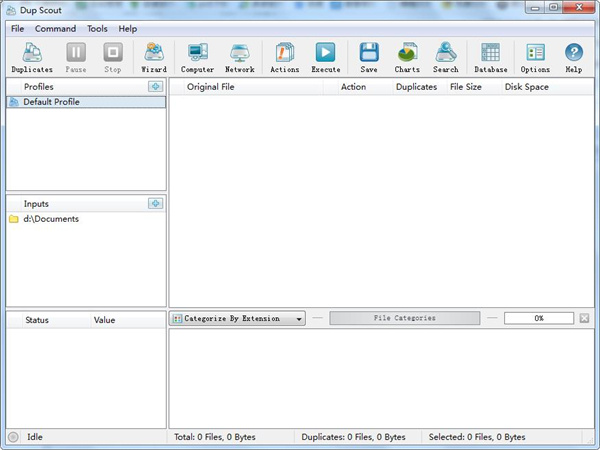Add a new profile with plus button
Screen dimensions: 600x450
(155, 86)
